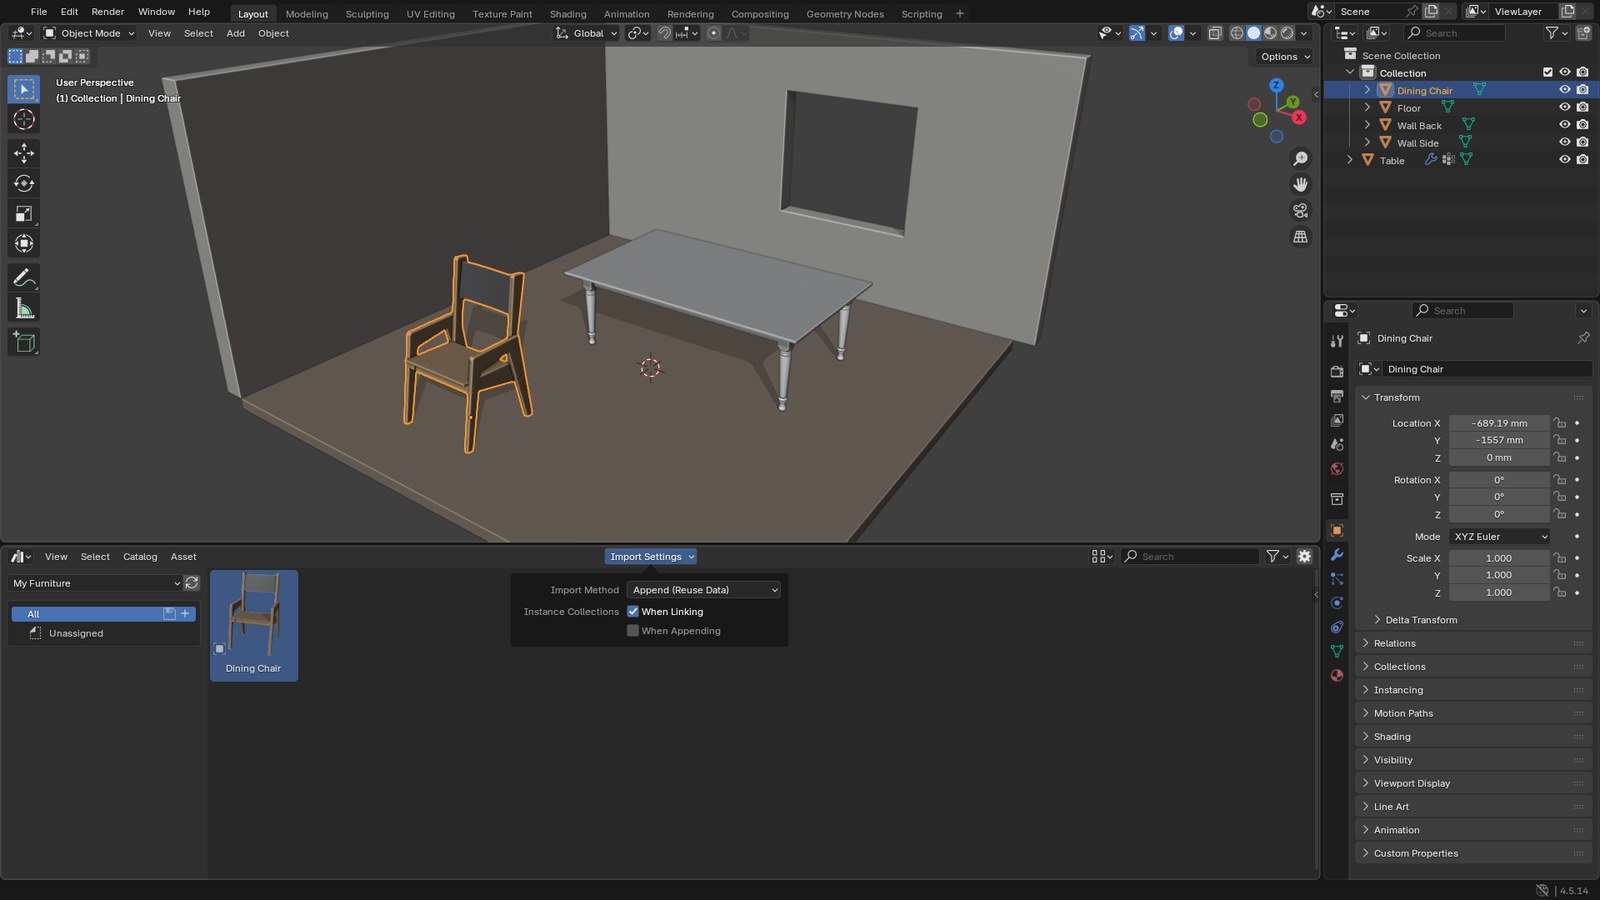This screenshot has width=1600, height=900.
Task: Click the red X axis gizmo ball
Action: [1299, 118]
